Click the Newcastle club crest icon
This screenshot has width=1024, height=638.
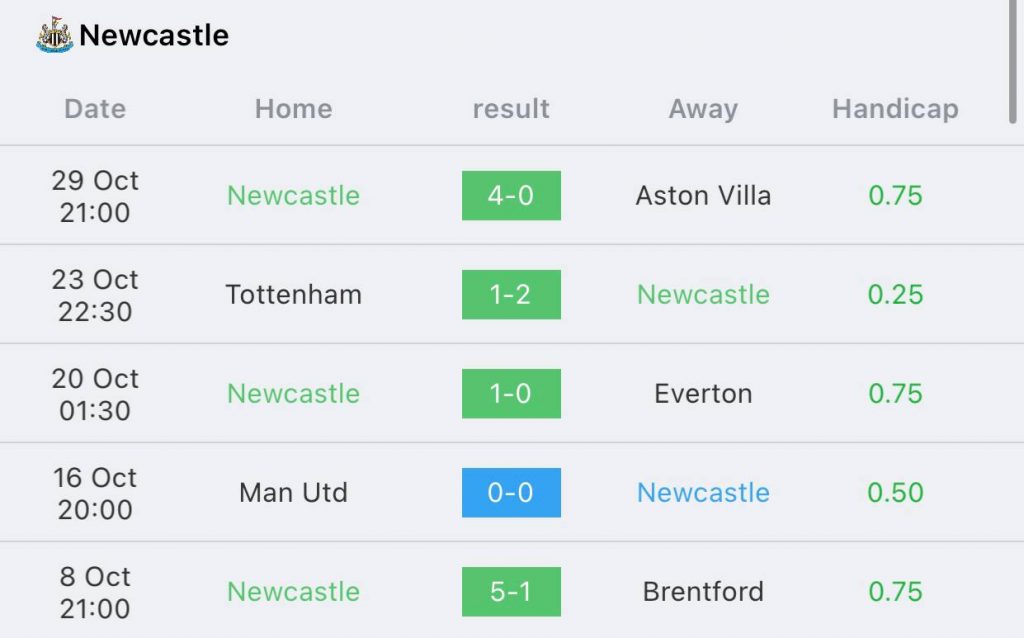tap(54, 35)
